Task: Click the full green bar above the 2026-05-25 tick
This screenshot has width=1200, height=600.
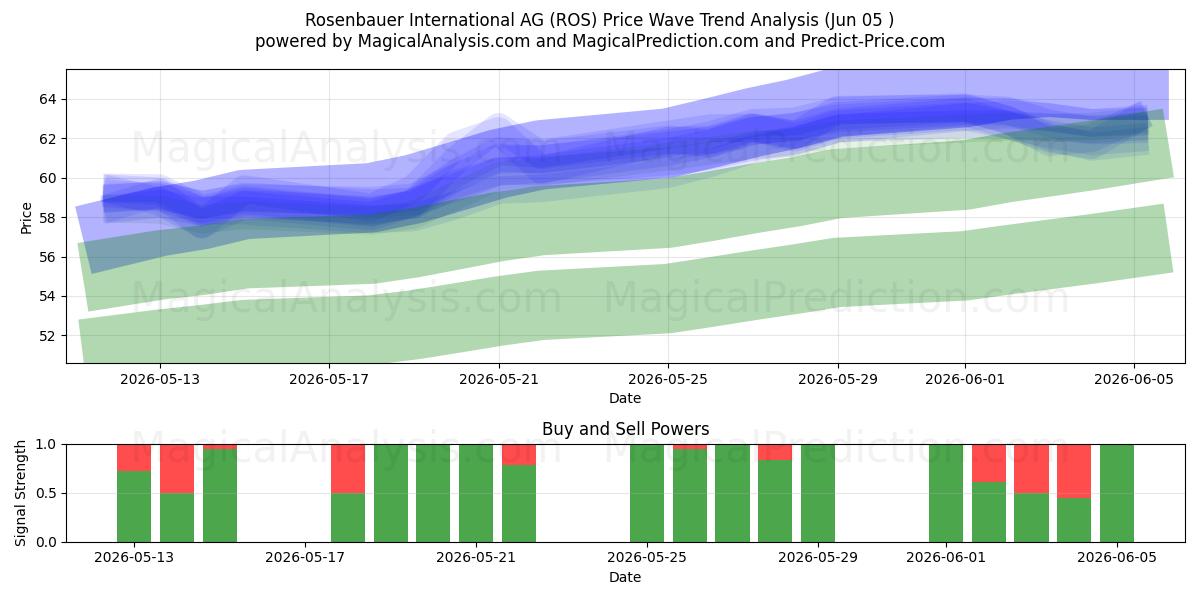Action: pos(647,493)
